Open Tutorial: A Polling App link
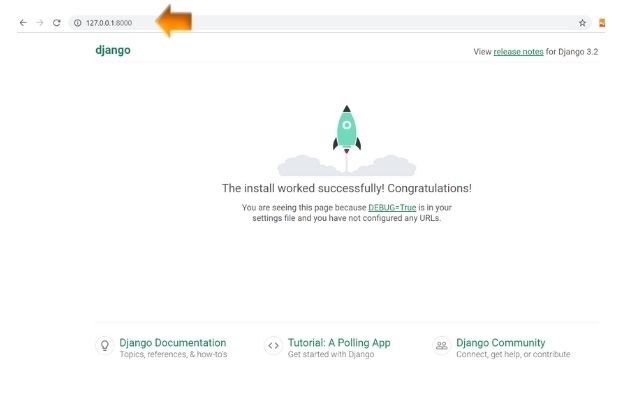Screen dimensions: 620x400 click(339, 343)
